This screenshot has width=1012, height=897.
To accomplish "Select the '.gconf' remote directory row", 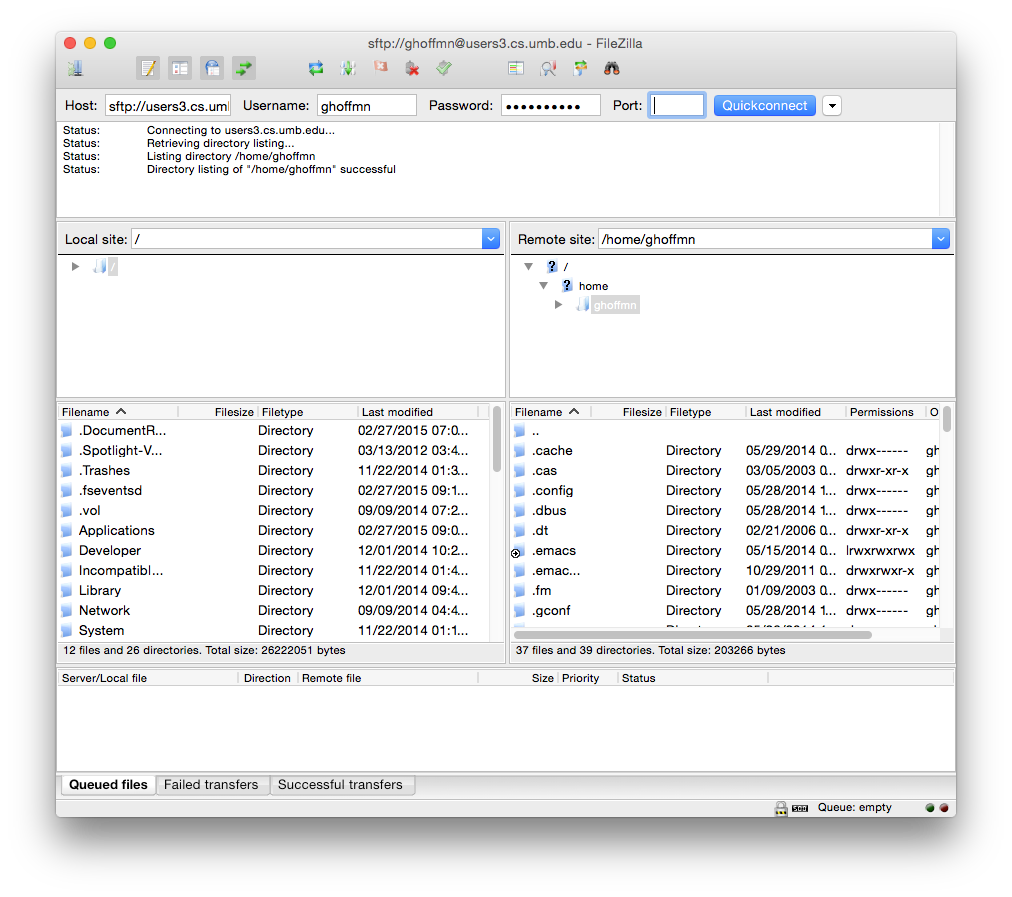I will (726, 611).
